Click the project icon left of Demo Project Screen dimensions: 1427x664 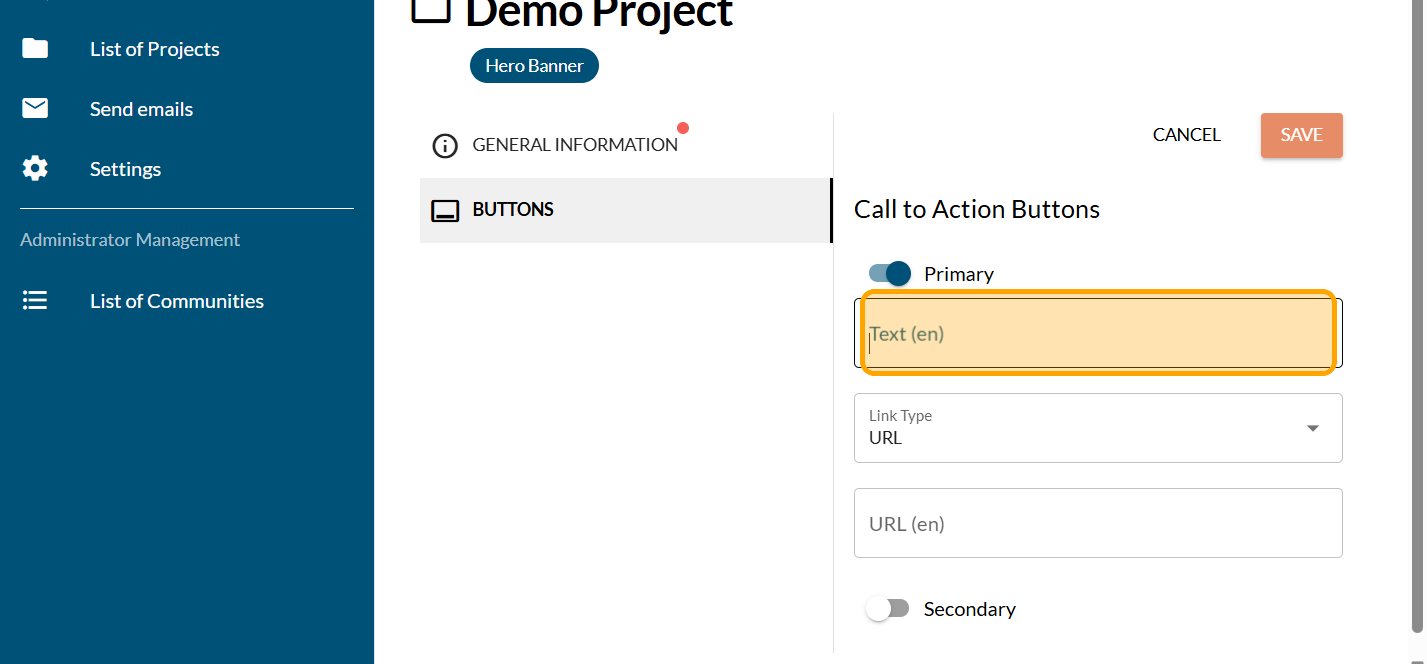click(431, 10)
